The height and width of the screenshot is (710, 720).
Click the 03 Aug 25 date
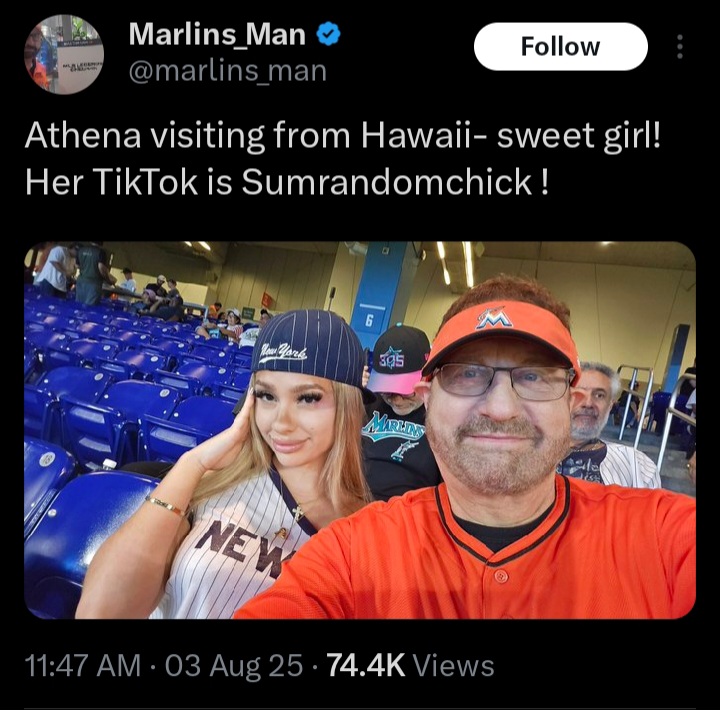pos(234,665)
